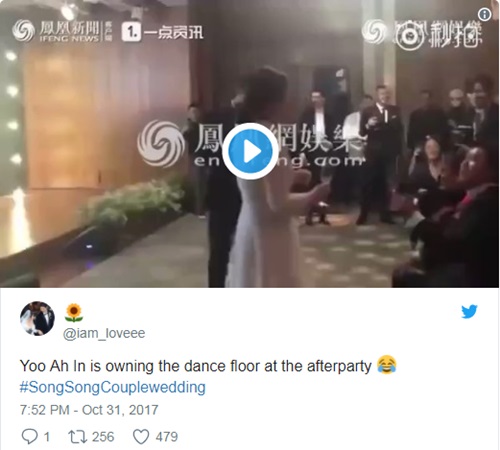Screen dimensions: 500x450
Task: Click the sunflower emoji display name
Action: (74, 313)
